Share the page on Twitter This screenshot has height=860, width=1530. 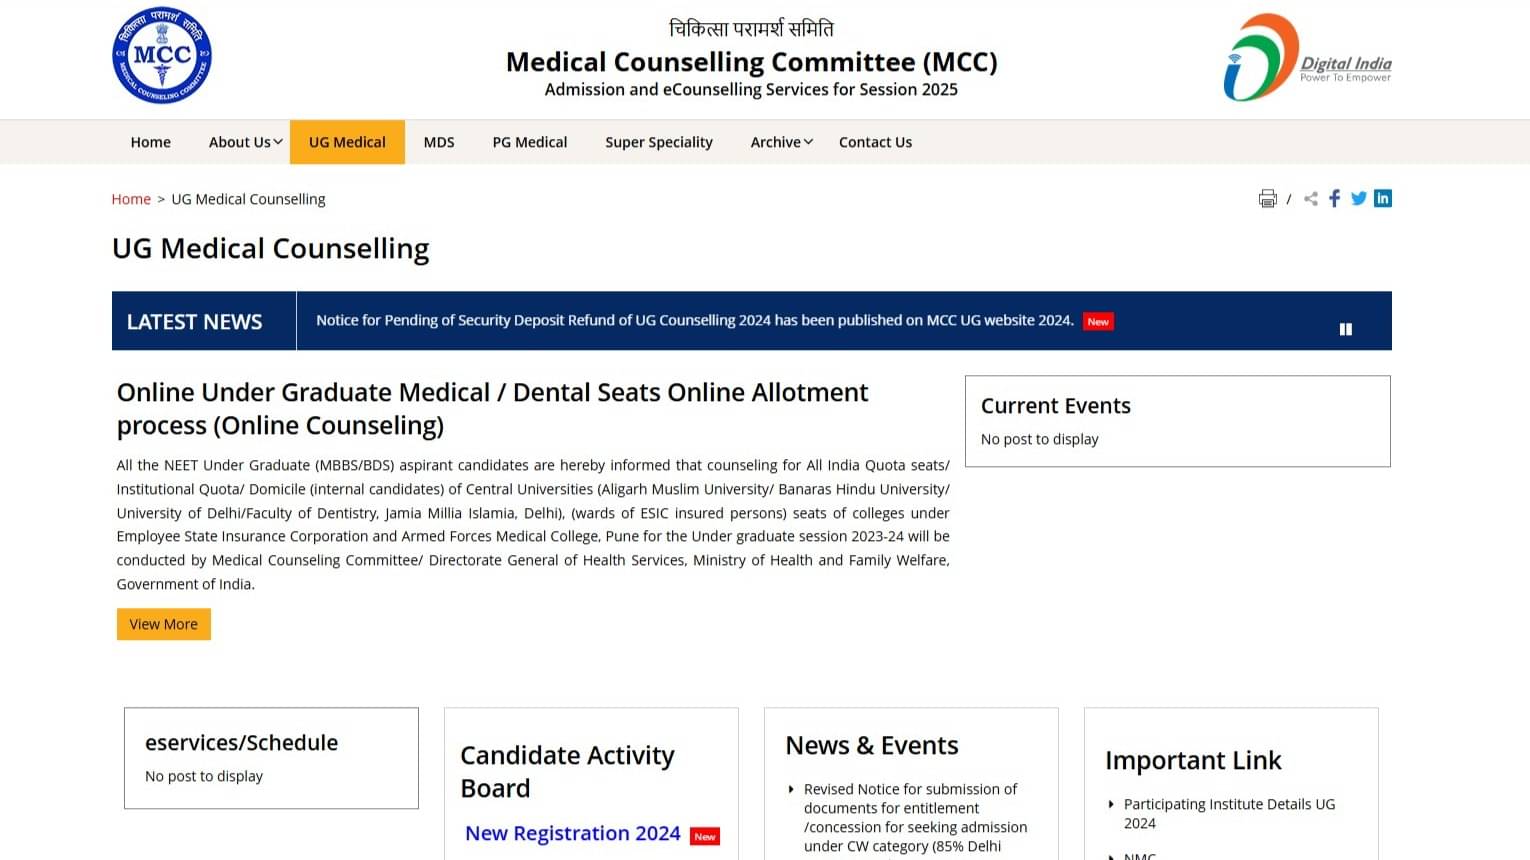click(1358, 198)
